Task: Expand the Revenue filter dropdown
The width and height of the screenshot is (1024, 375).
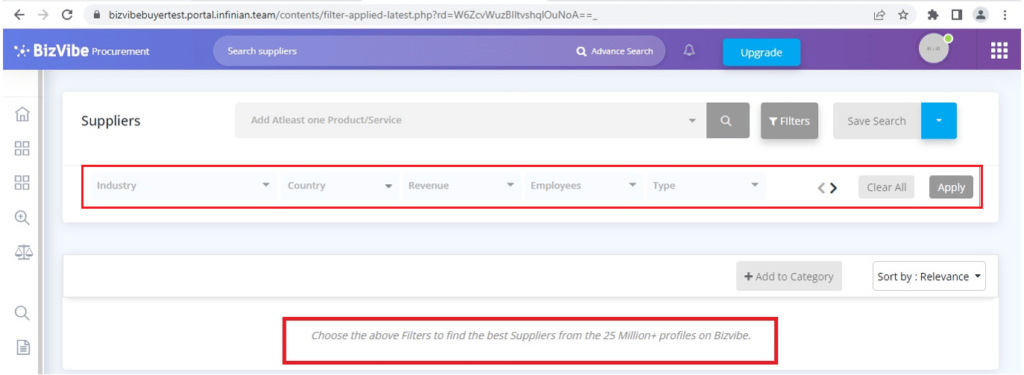Action: coord(461,186)
